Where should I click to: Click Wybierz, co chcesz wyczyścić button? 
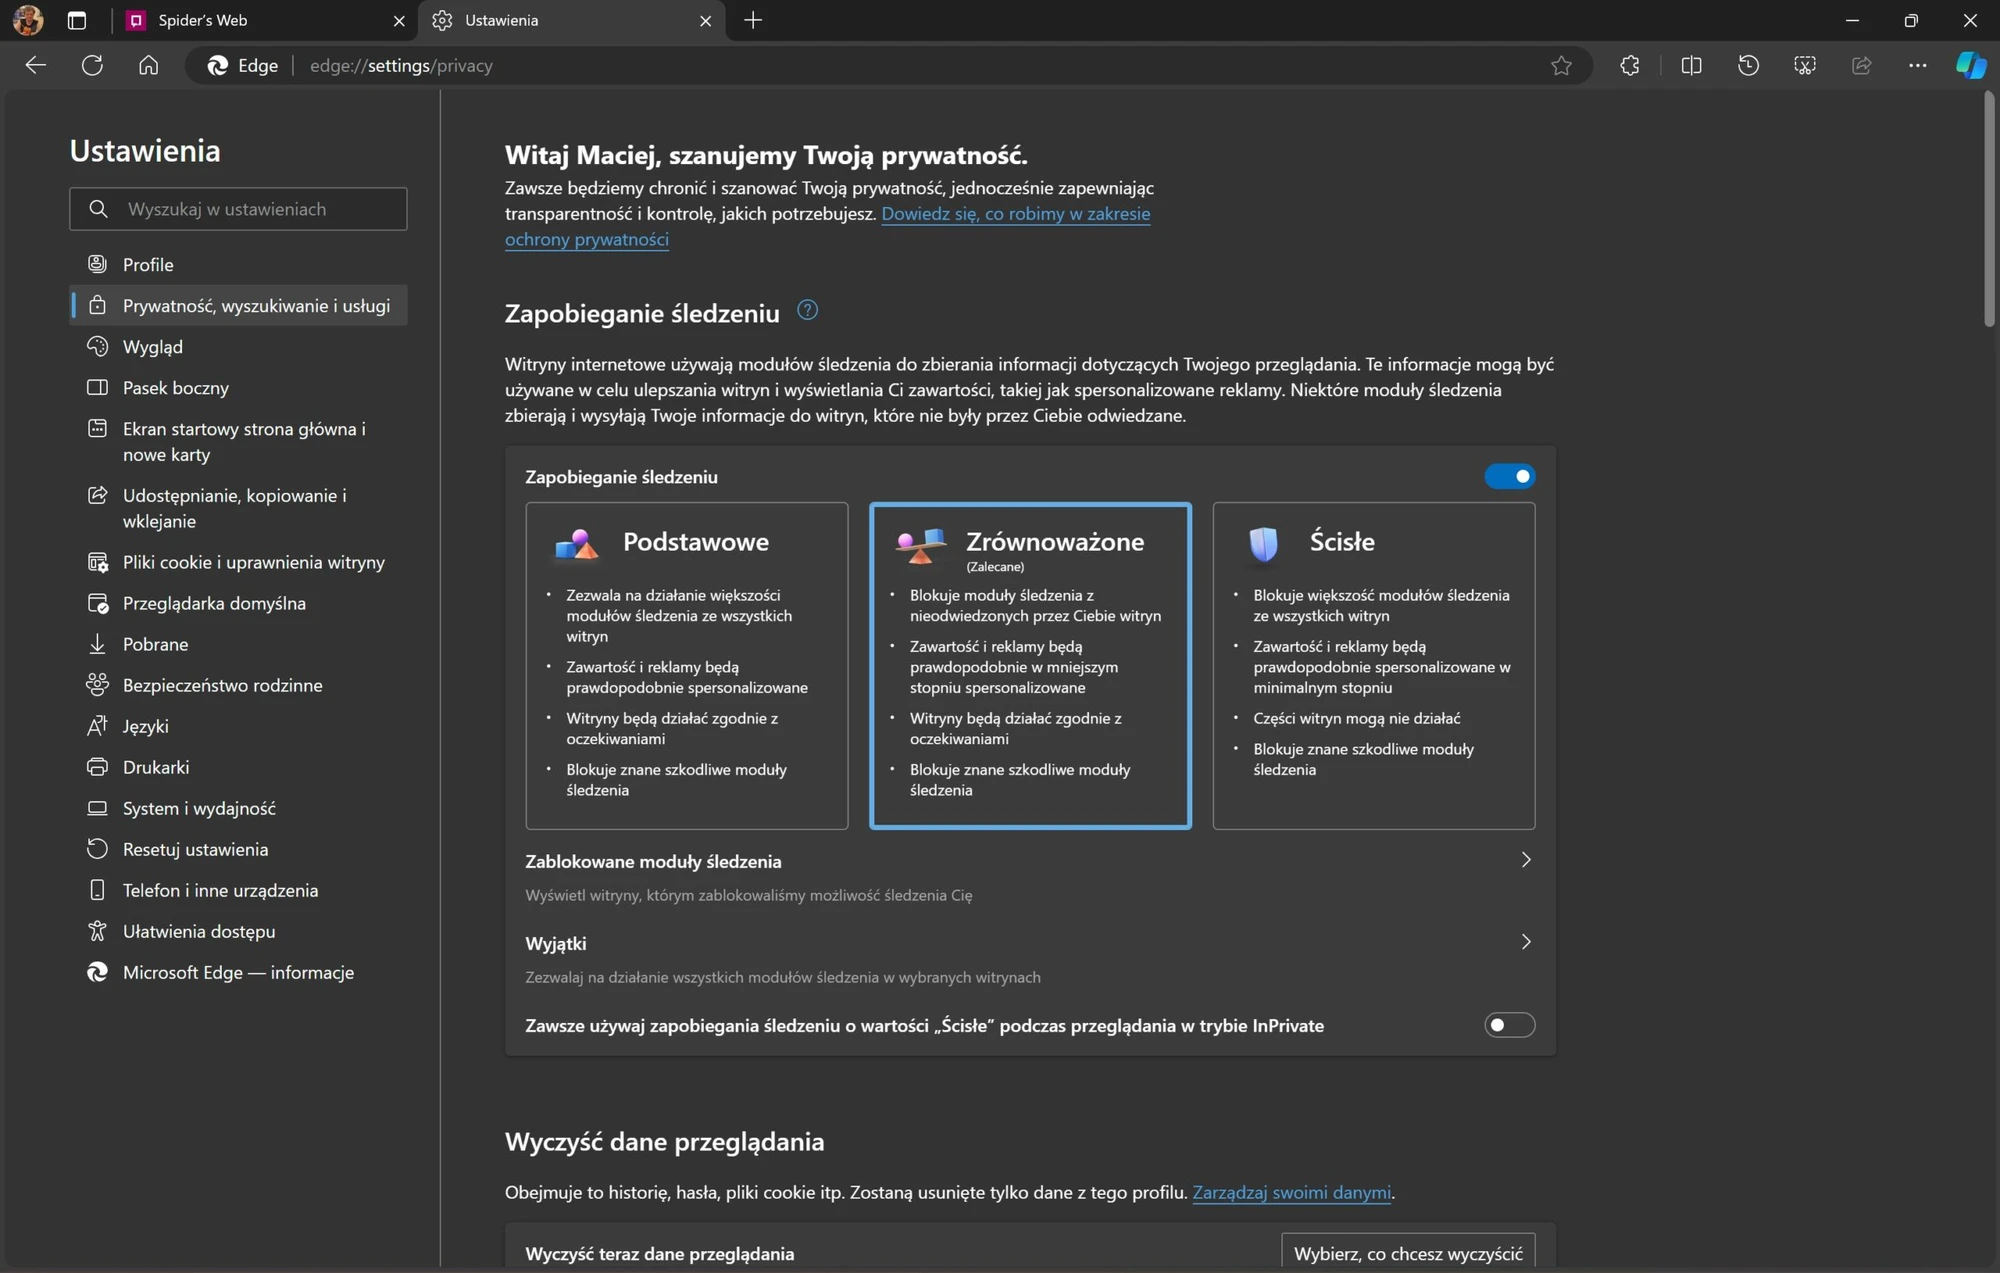(x=1408, y=1253)
